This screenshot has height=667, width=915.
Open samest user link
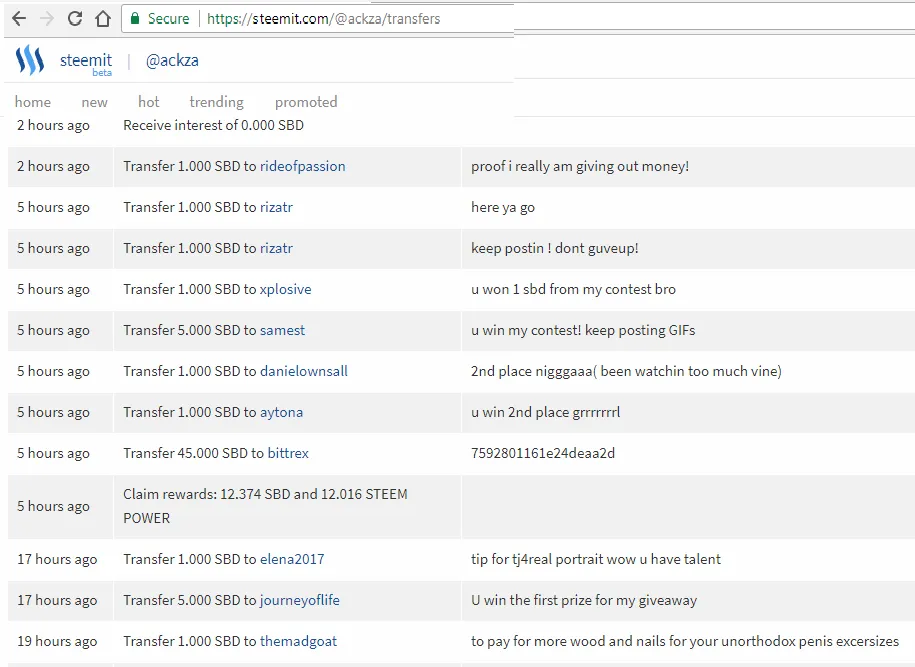tap(282, 330)
